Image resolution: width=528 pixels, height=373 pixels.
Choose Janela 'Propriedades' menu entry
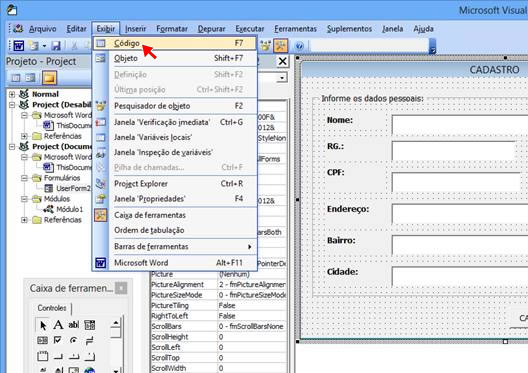pyautogui.click(x=175, y=199)
